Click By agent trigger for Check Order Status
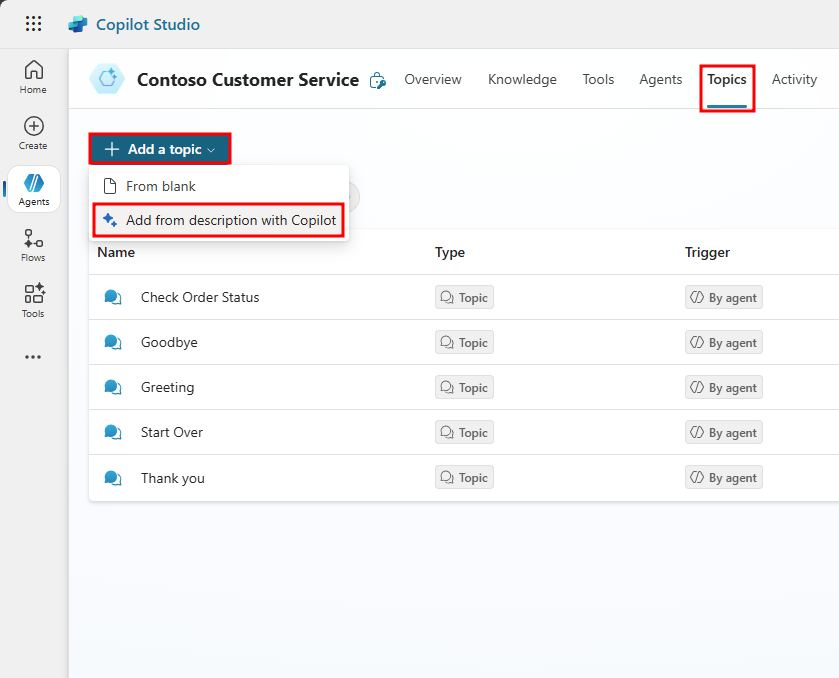 723,298
